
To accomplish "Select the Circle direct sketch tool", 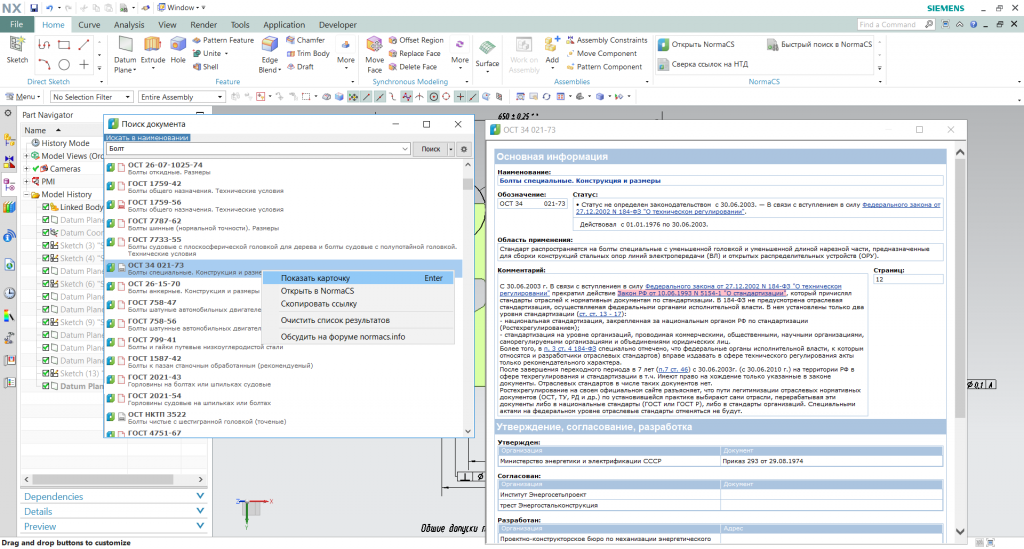I will 64,64.
